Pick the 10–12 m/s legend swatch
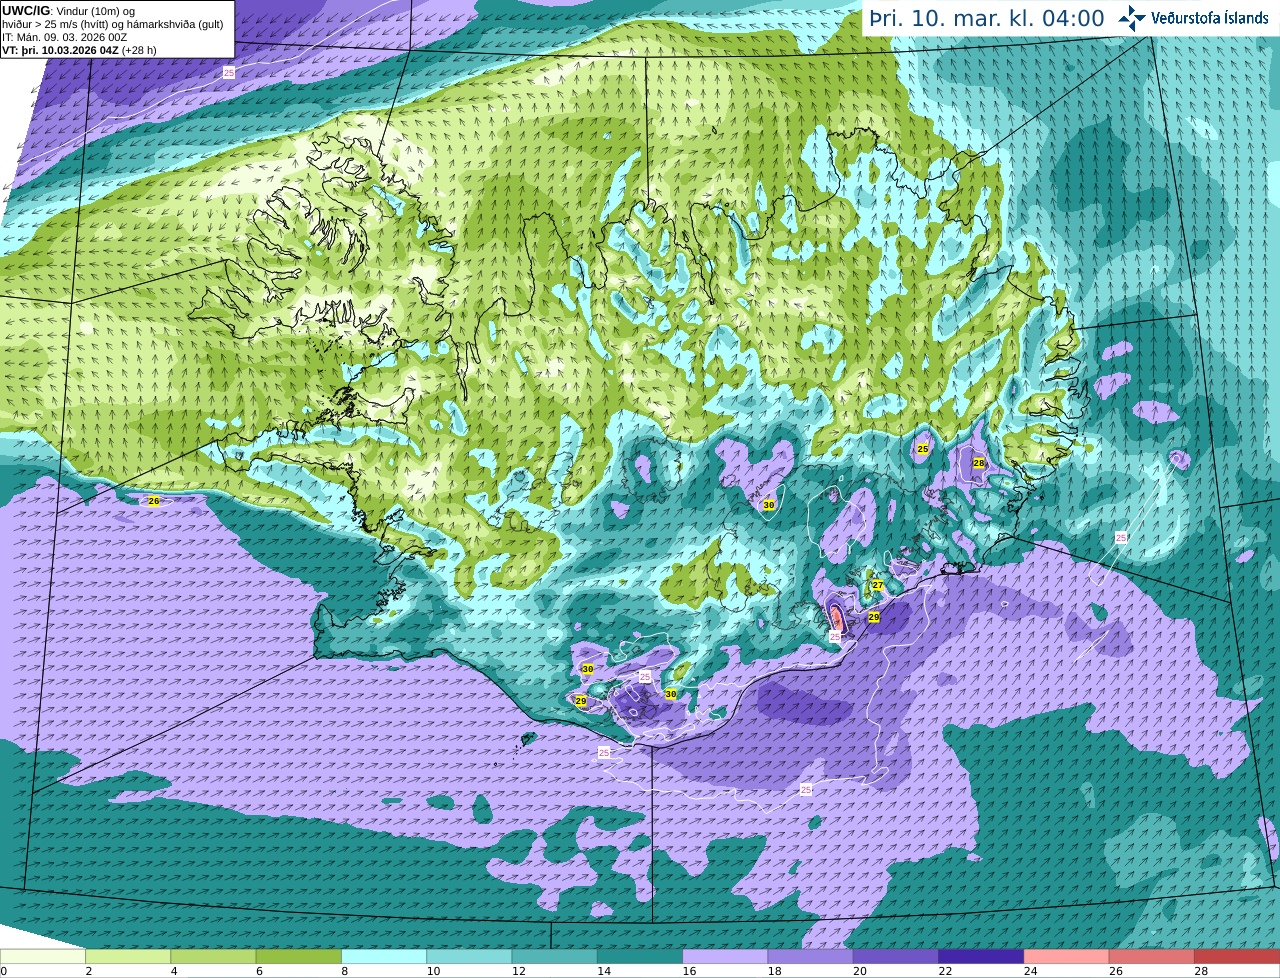The width and height of the screenshot is (1280, 978). pos(469,957)
